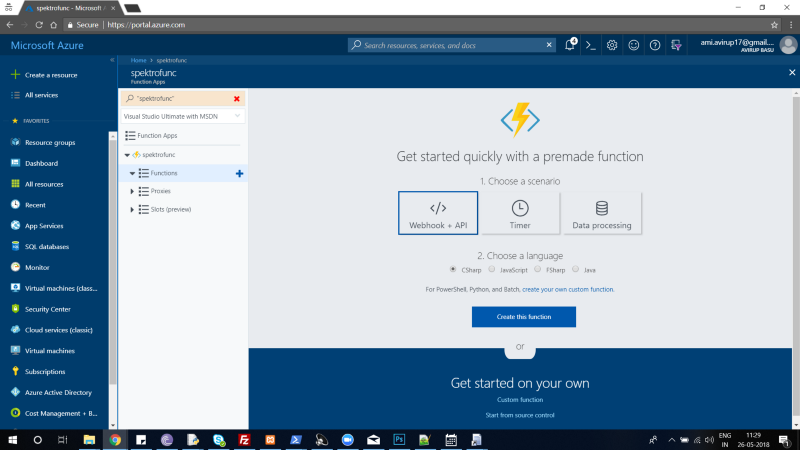Open portal settings gear

tap(612, 45)
